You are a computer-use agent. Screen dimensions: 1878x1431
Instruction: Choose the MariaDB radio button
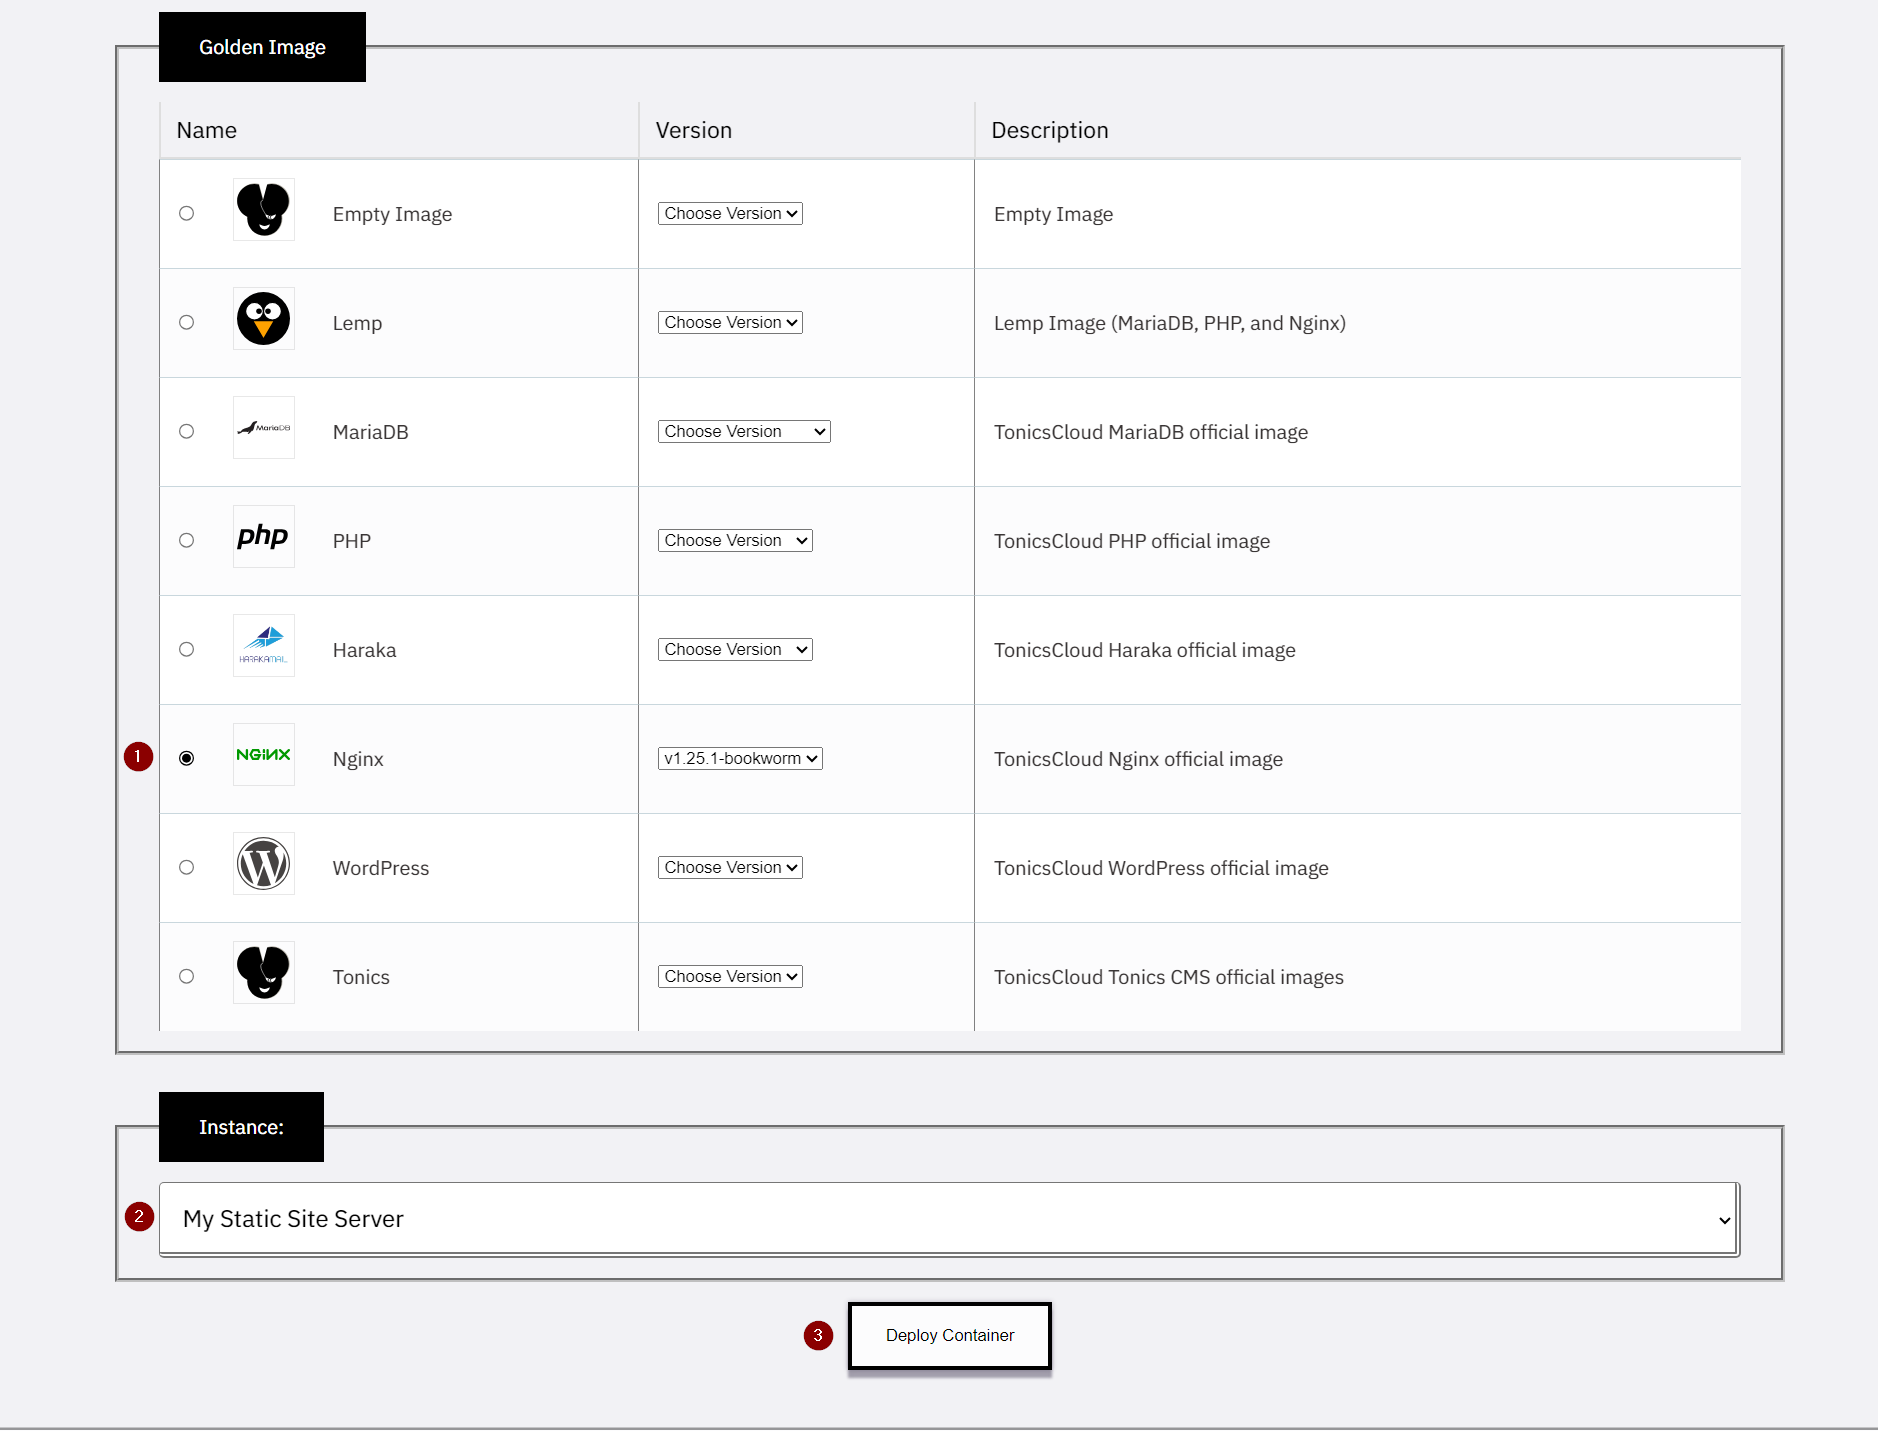coord(187,432)
